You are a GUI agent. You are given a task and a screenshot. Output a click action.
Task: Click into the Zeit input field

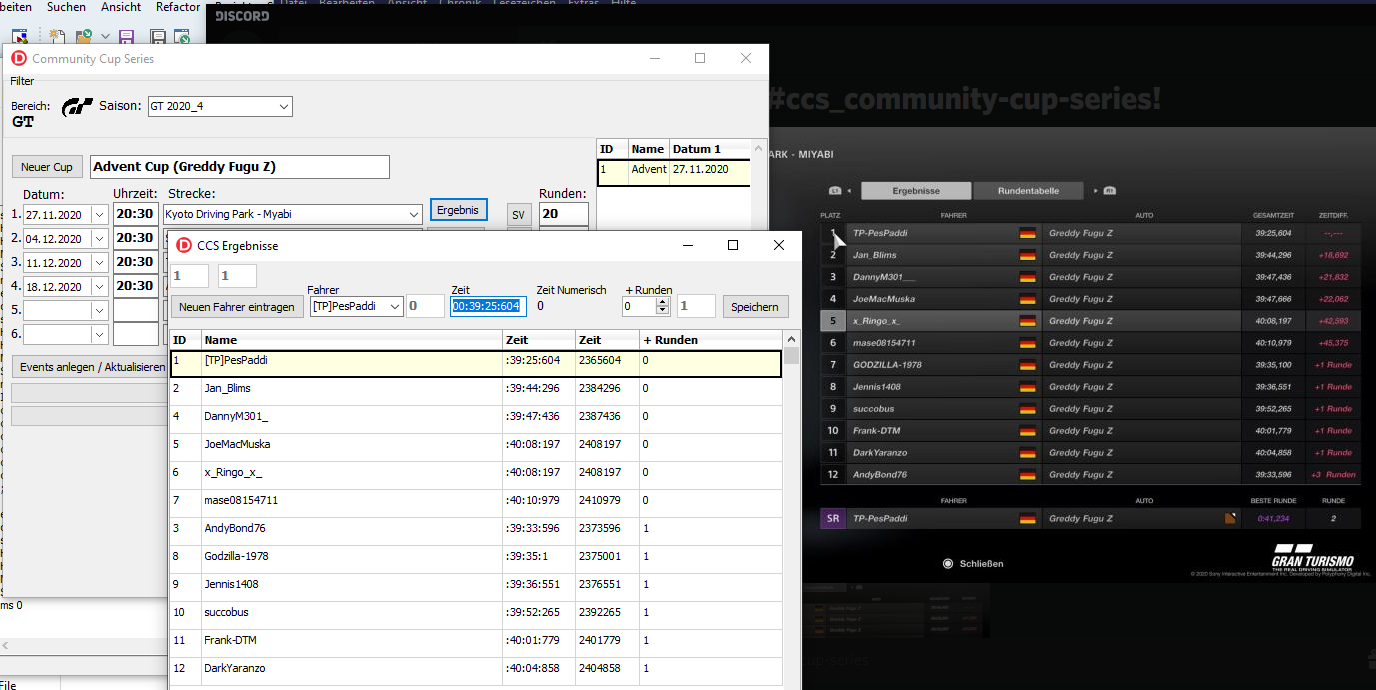coord(486,306)
